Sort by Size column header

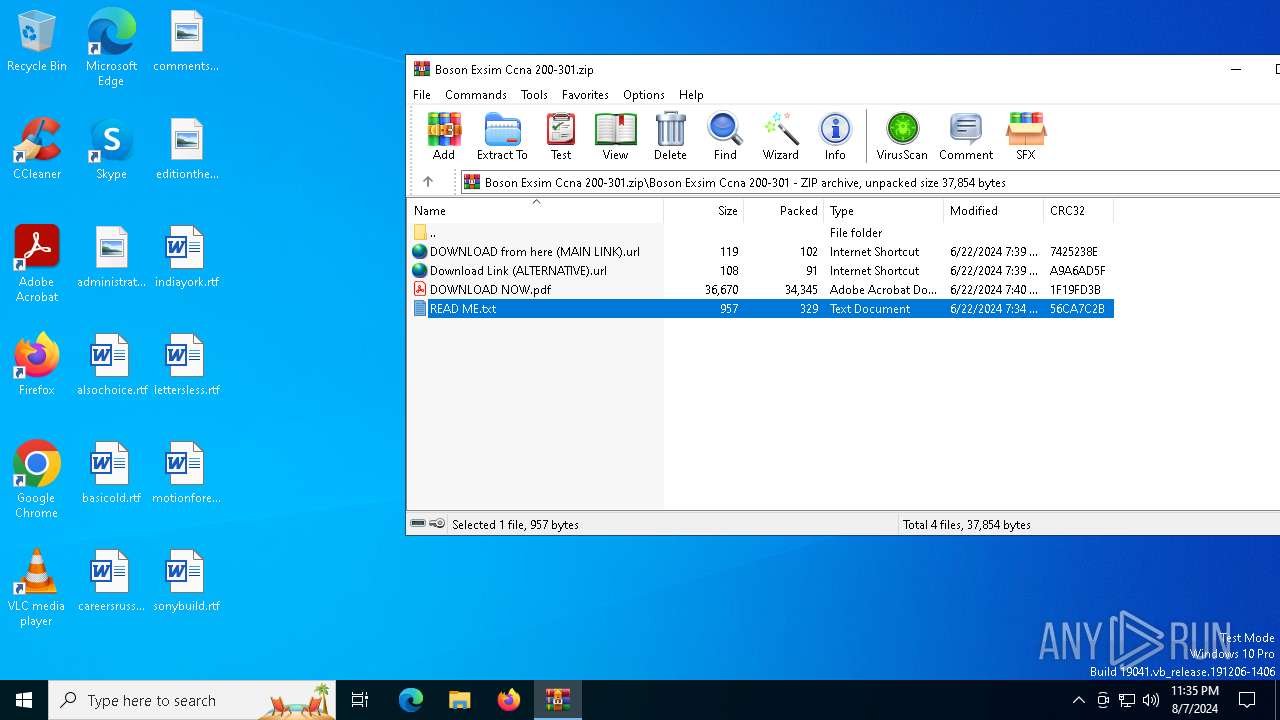(x=704, y=211)
